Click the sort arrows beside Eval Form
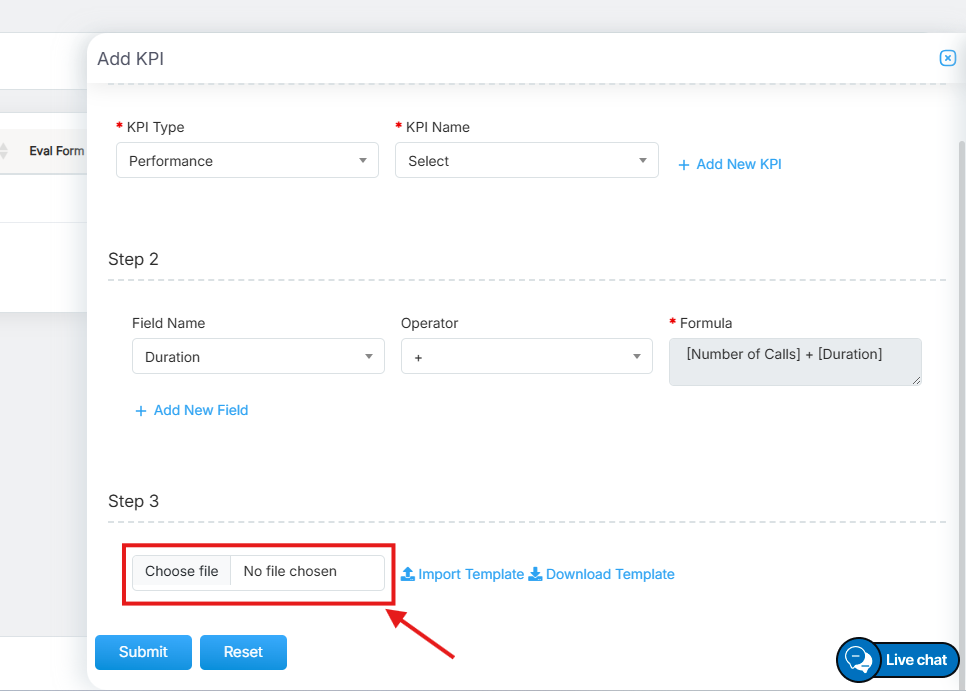 (x=4, y=151)
